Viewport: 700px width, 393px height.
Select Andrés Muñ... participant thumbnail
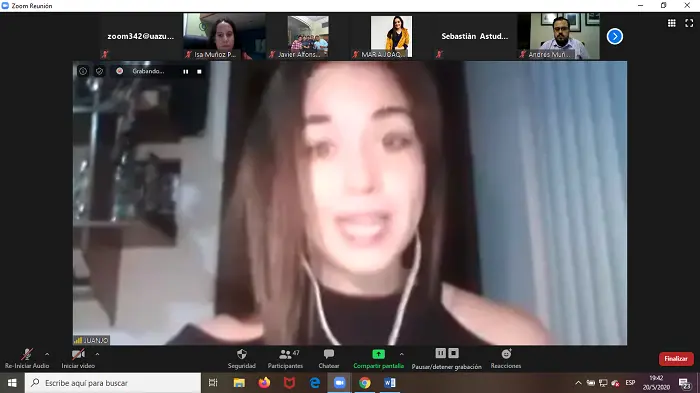[x=558, y=36]
